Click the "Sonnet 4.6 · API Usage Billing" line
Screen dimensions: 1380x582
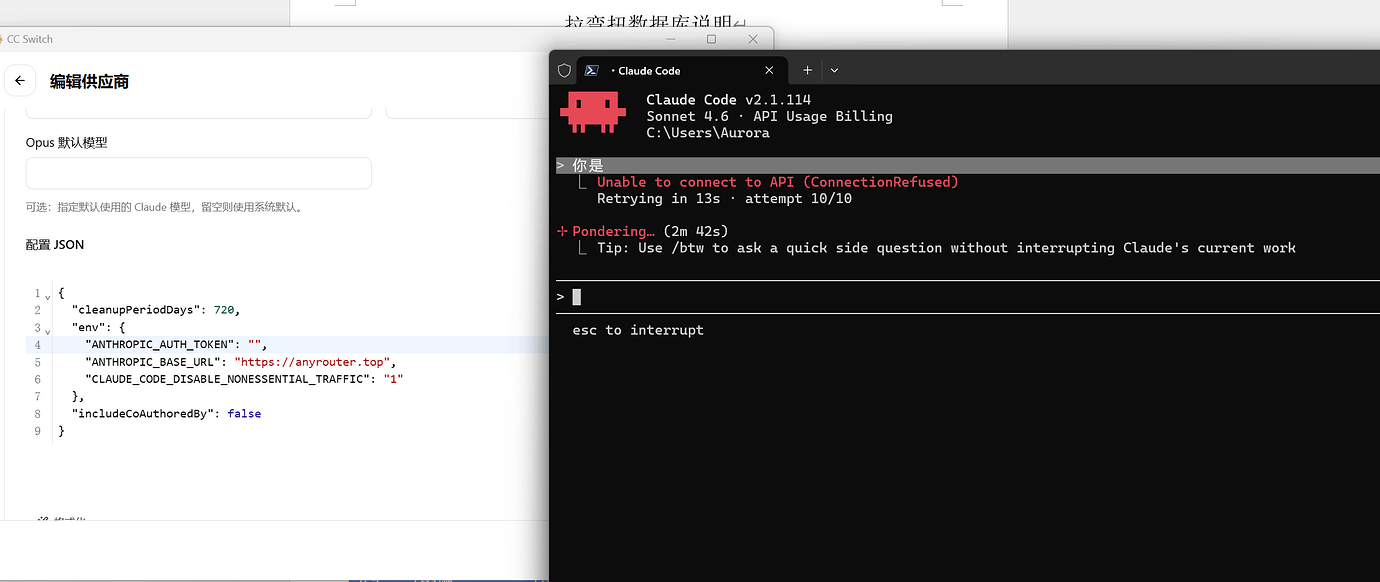coord(769,116)
